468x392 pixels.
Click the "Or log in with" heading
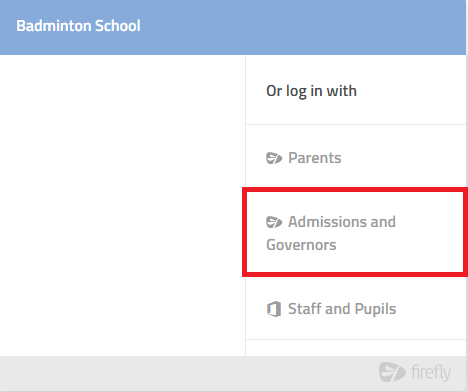(x=311, y=91)
